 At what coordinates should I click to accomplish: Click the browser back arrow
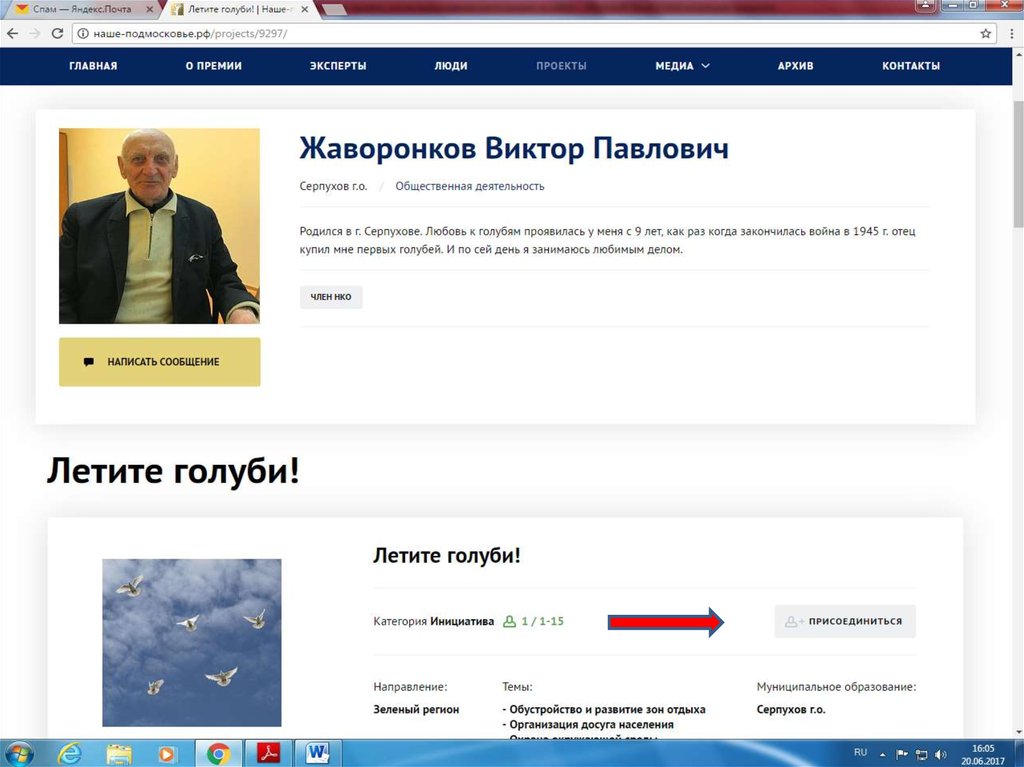[12, 33]
